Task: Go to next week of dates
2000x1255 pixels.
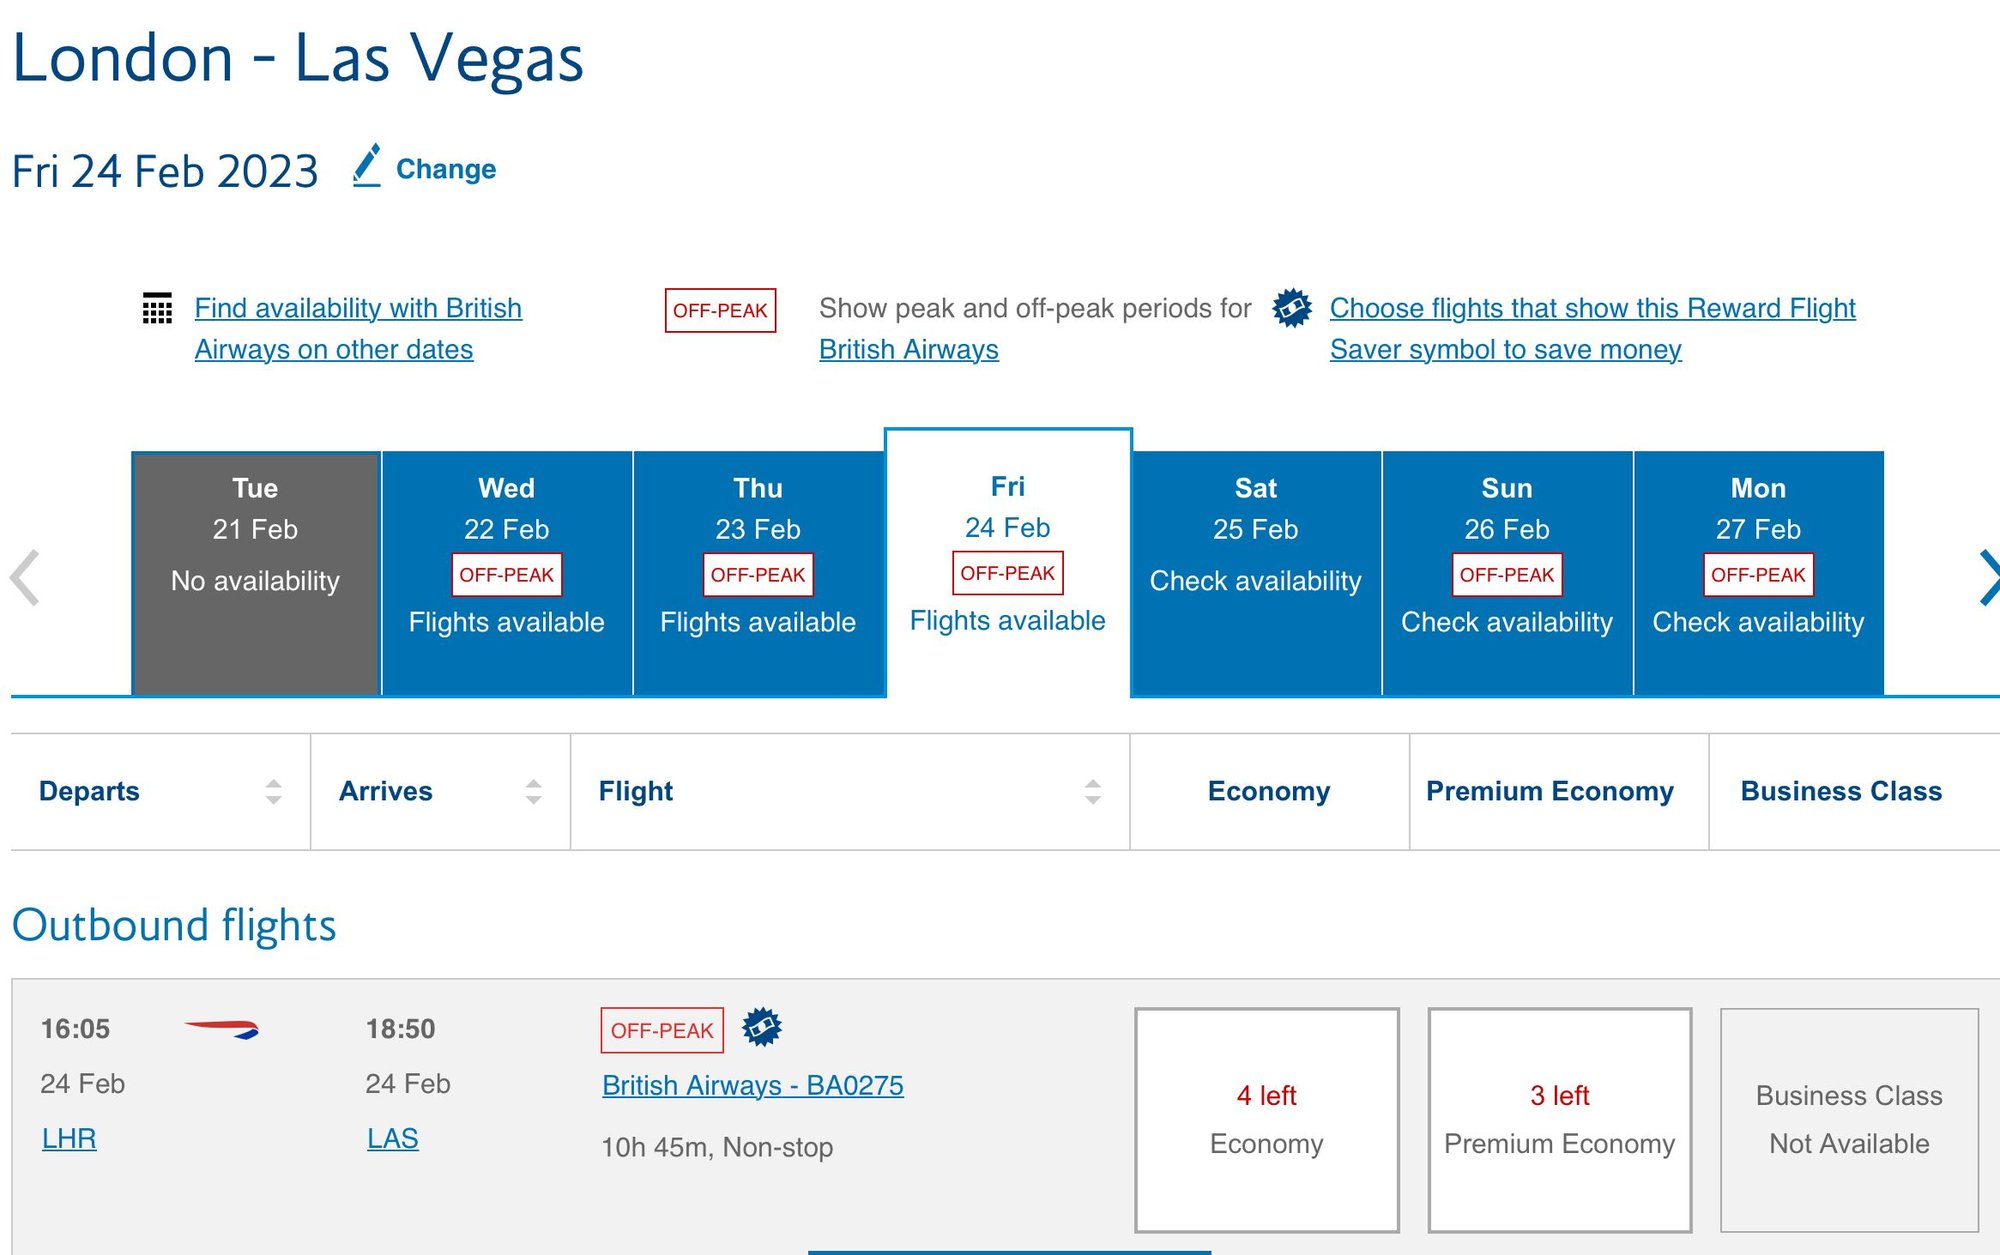Action: point(1987,577)
